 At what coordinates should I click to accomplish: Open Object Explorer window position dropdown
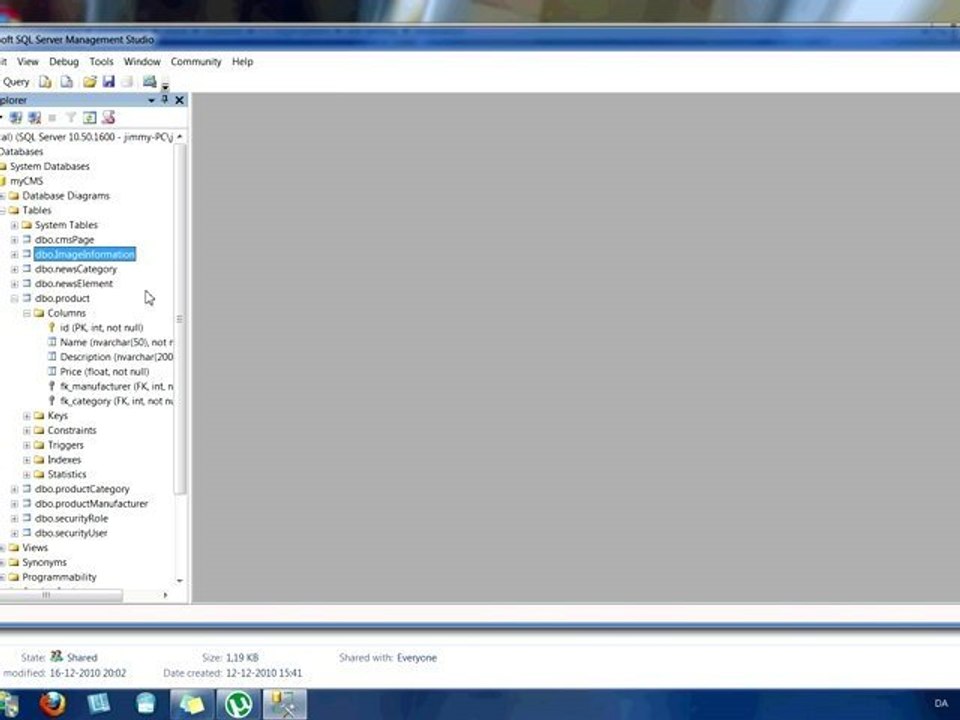pyautogui.click(x=151, y=100)
